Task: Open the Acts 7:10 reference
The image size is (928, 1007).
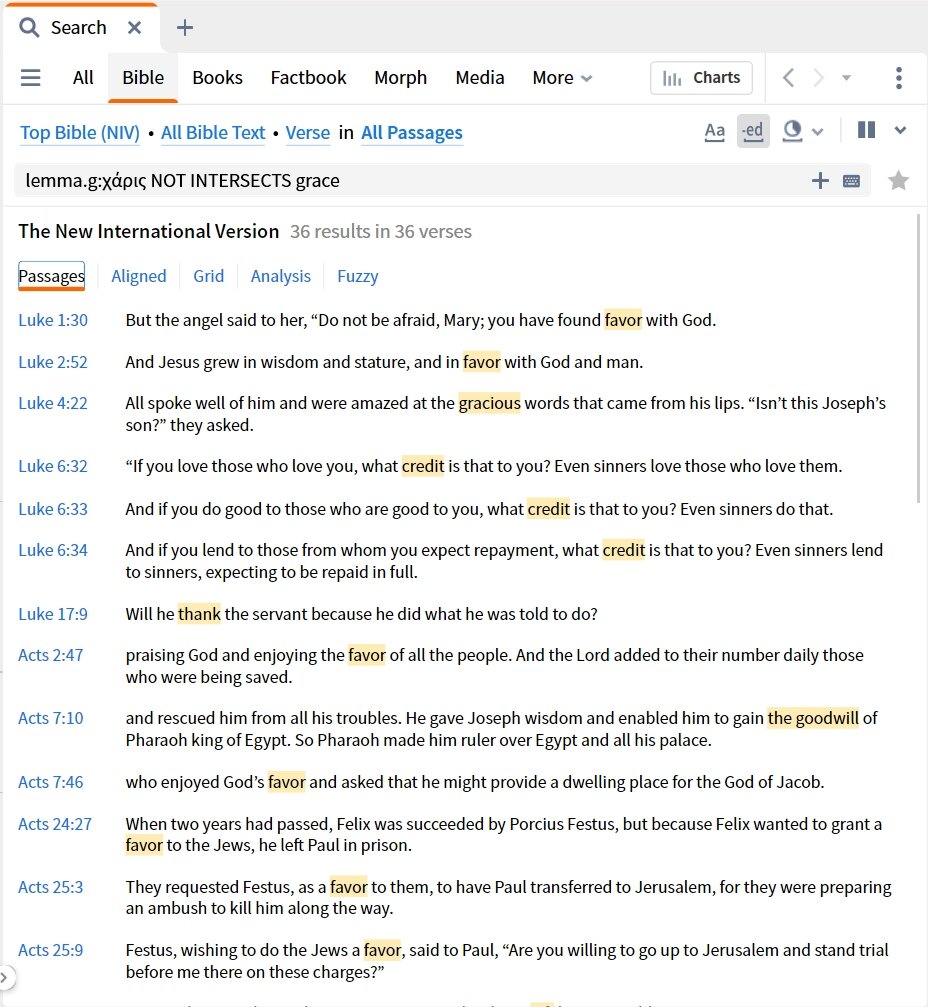Action: [51, 718]
